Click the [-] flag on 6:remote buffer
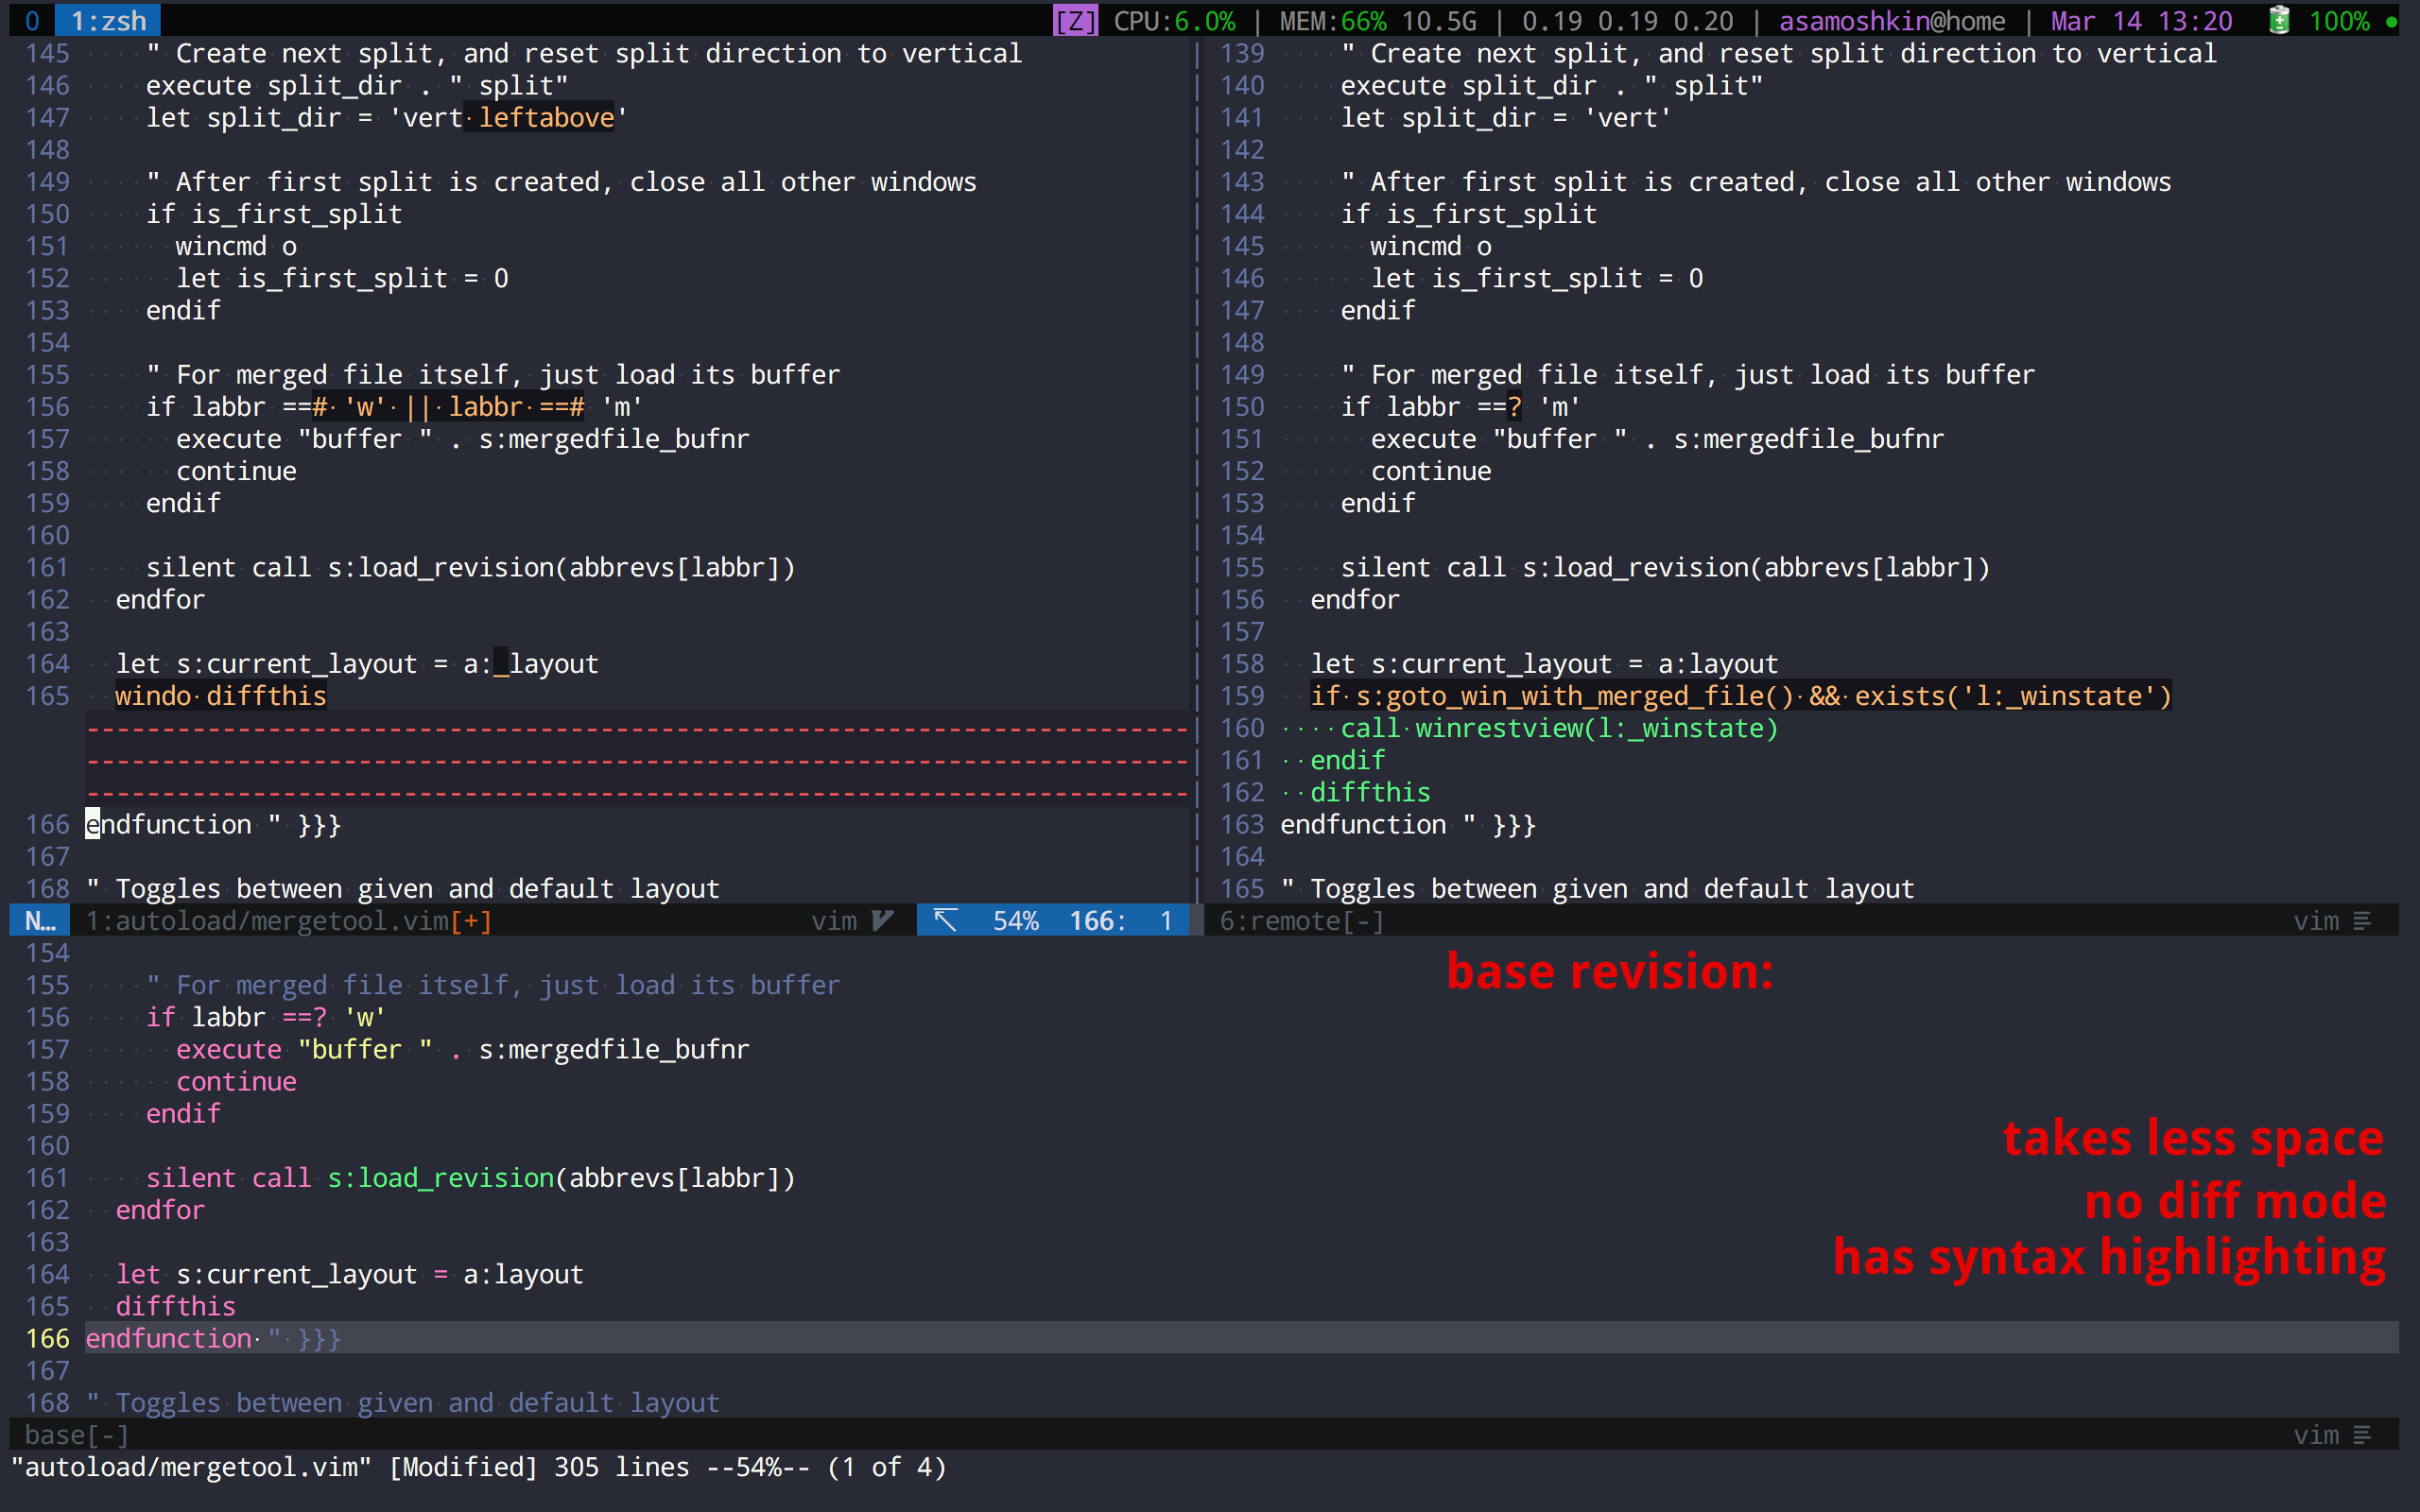2420x1512 pixels. pos(1363,920)
